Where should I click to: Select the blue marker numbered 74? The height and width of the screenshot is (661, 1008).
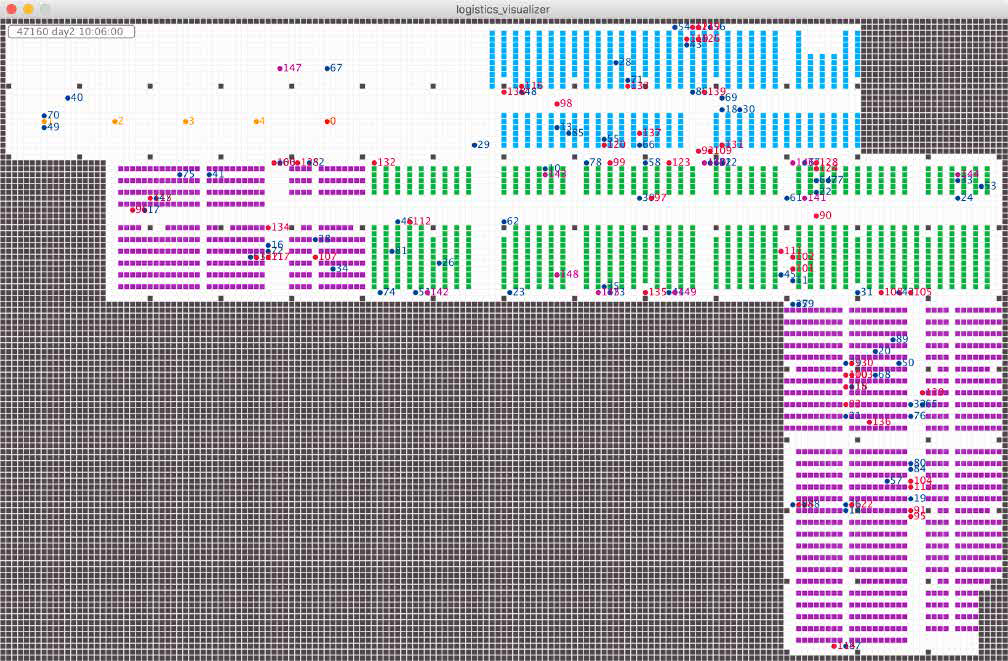click(380, 292)
